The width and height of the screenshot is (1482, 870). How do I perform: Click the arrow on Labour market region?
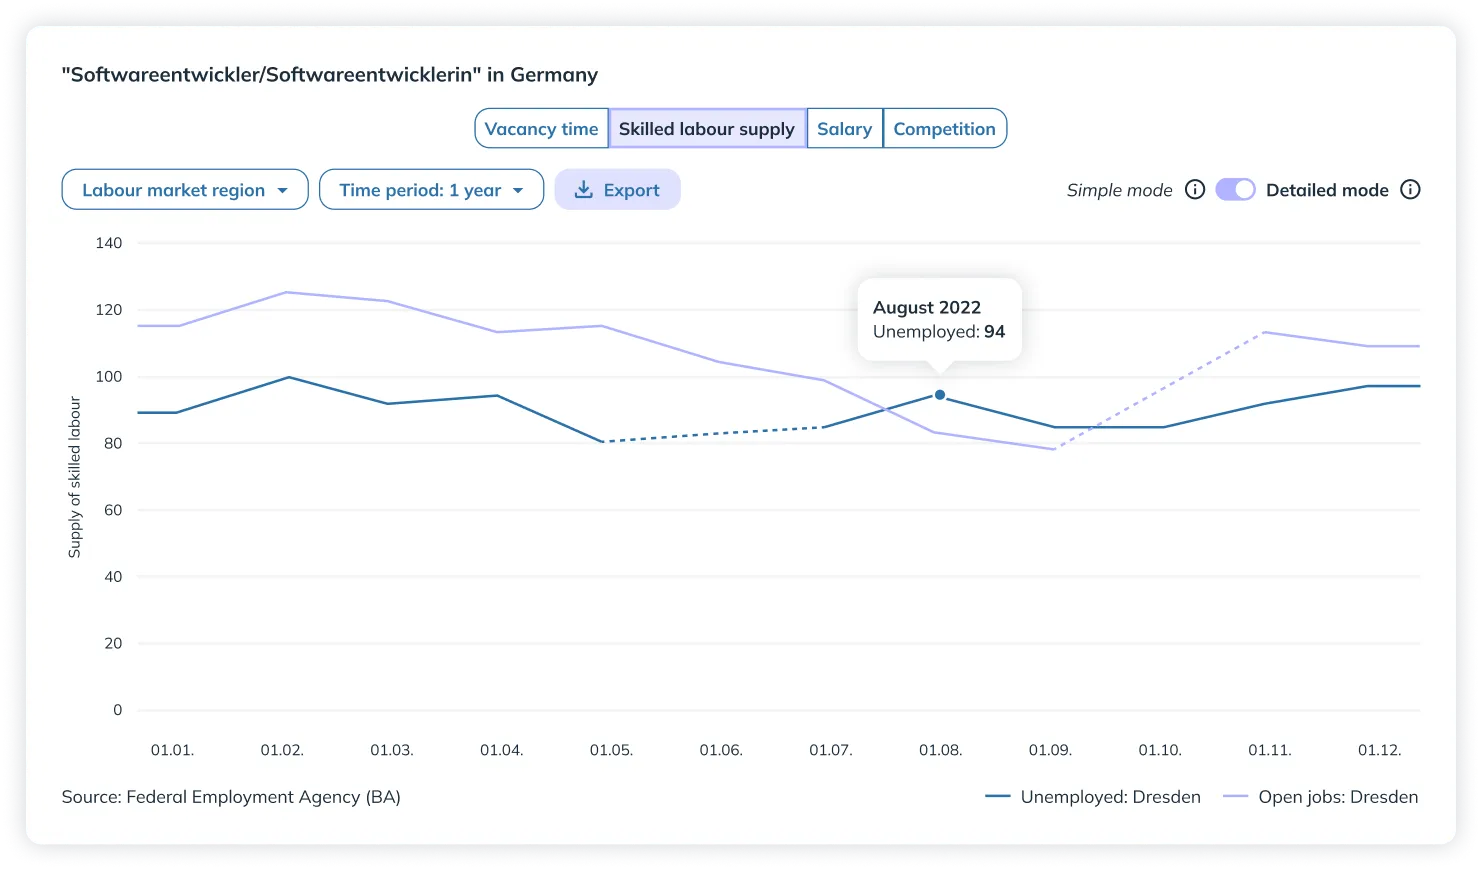(x=283, y=190)
